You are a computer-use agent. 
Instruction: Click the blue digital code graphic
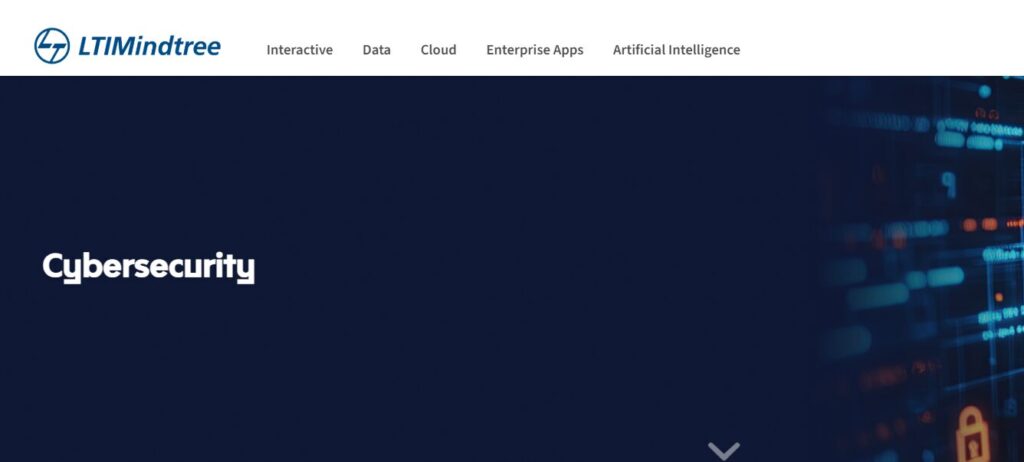click(914, 269)
